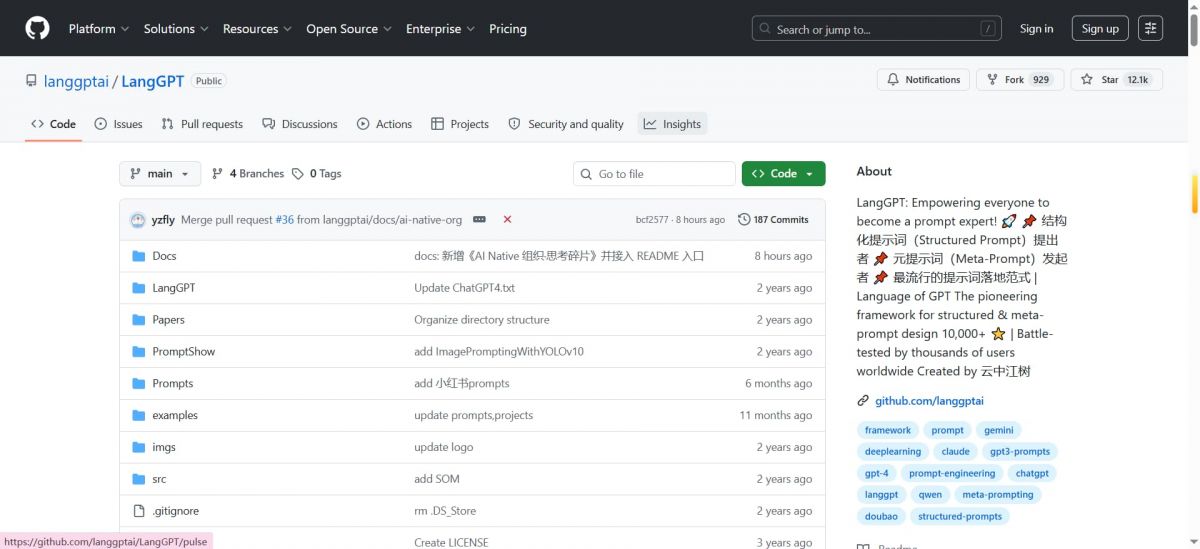Expand the Platform menu

click(x=99, y=29)
